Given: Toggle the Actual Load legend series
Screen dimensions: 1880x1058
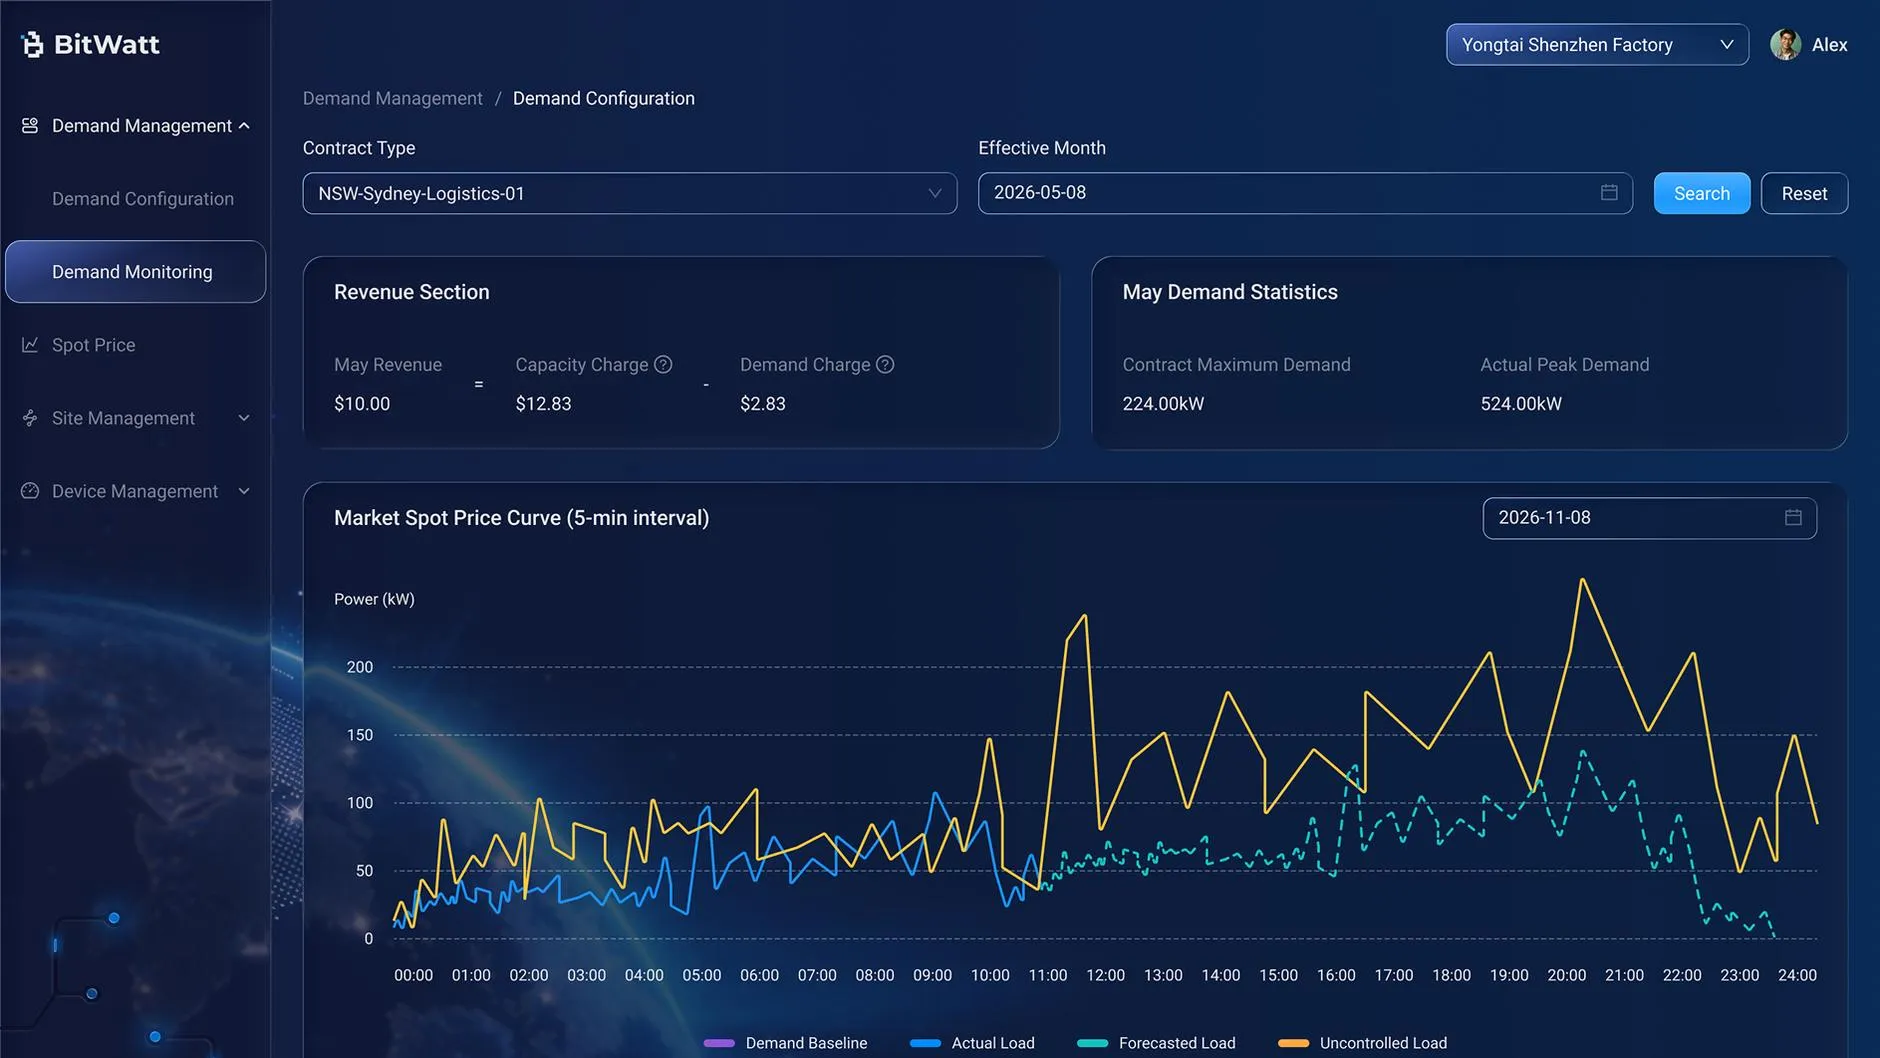Looking at the screenshot, I should [x=972, y=1042].
